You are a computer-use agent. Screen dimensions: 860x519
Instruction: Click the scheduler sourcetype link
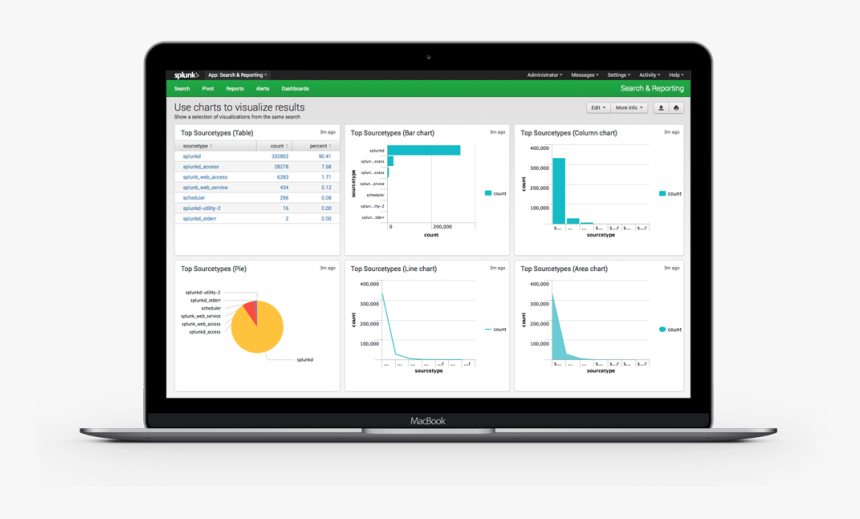point(194,198)
